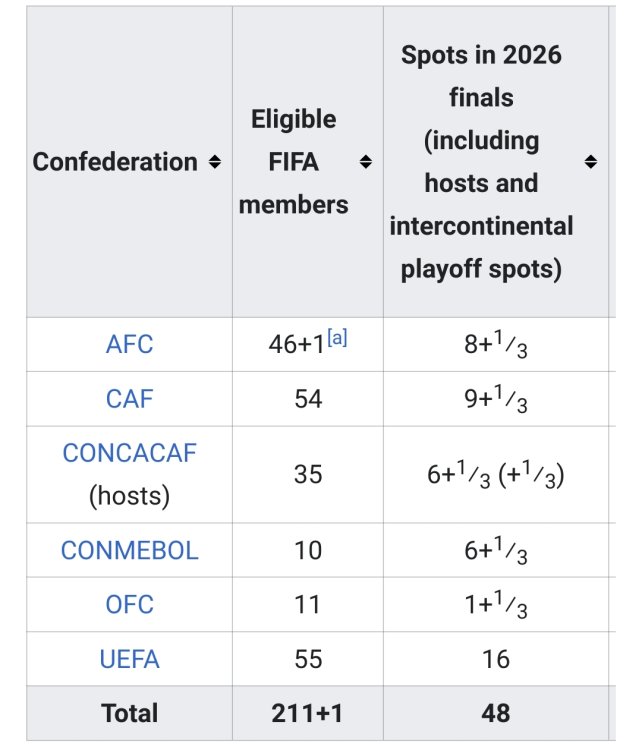Click the Eligible FIFA members sort arrows
Viewport: 642px width, 750px height.
365,162
